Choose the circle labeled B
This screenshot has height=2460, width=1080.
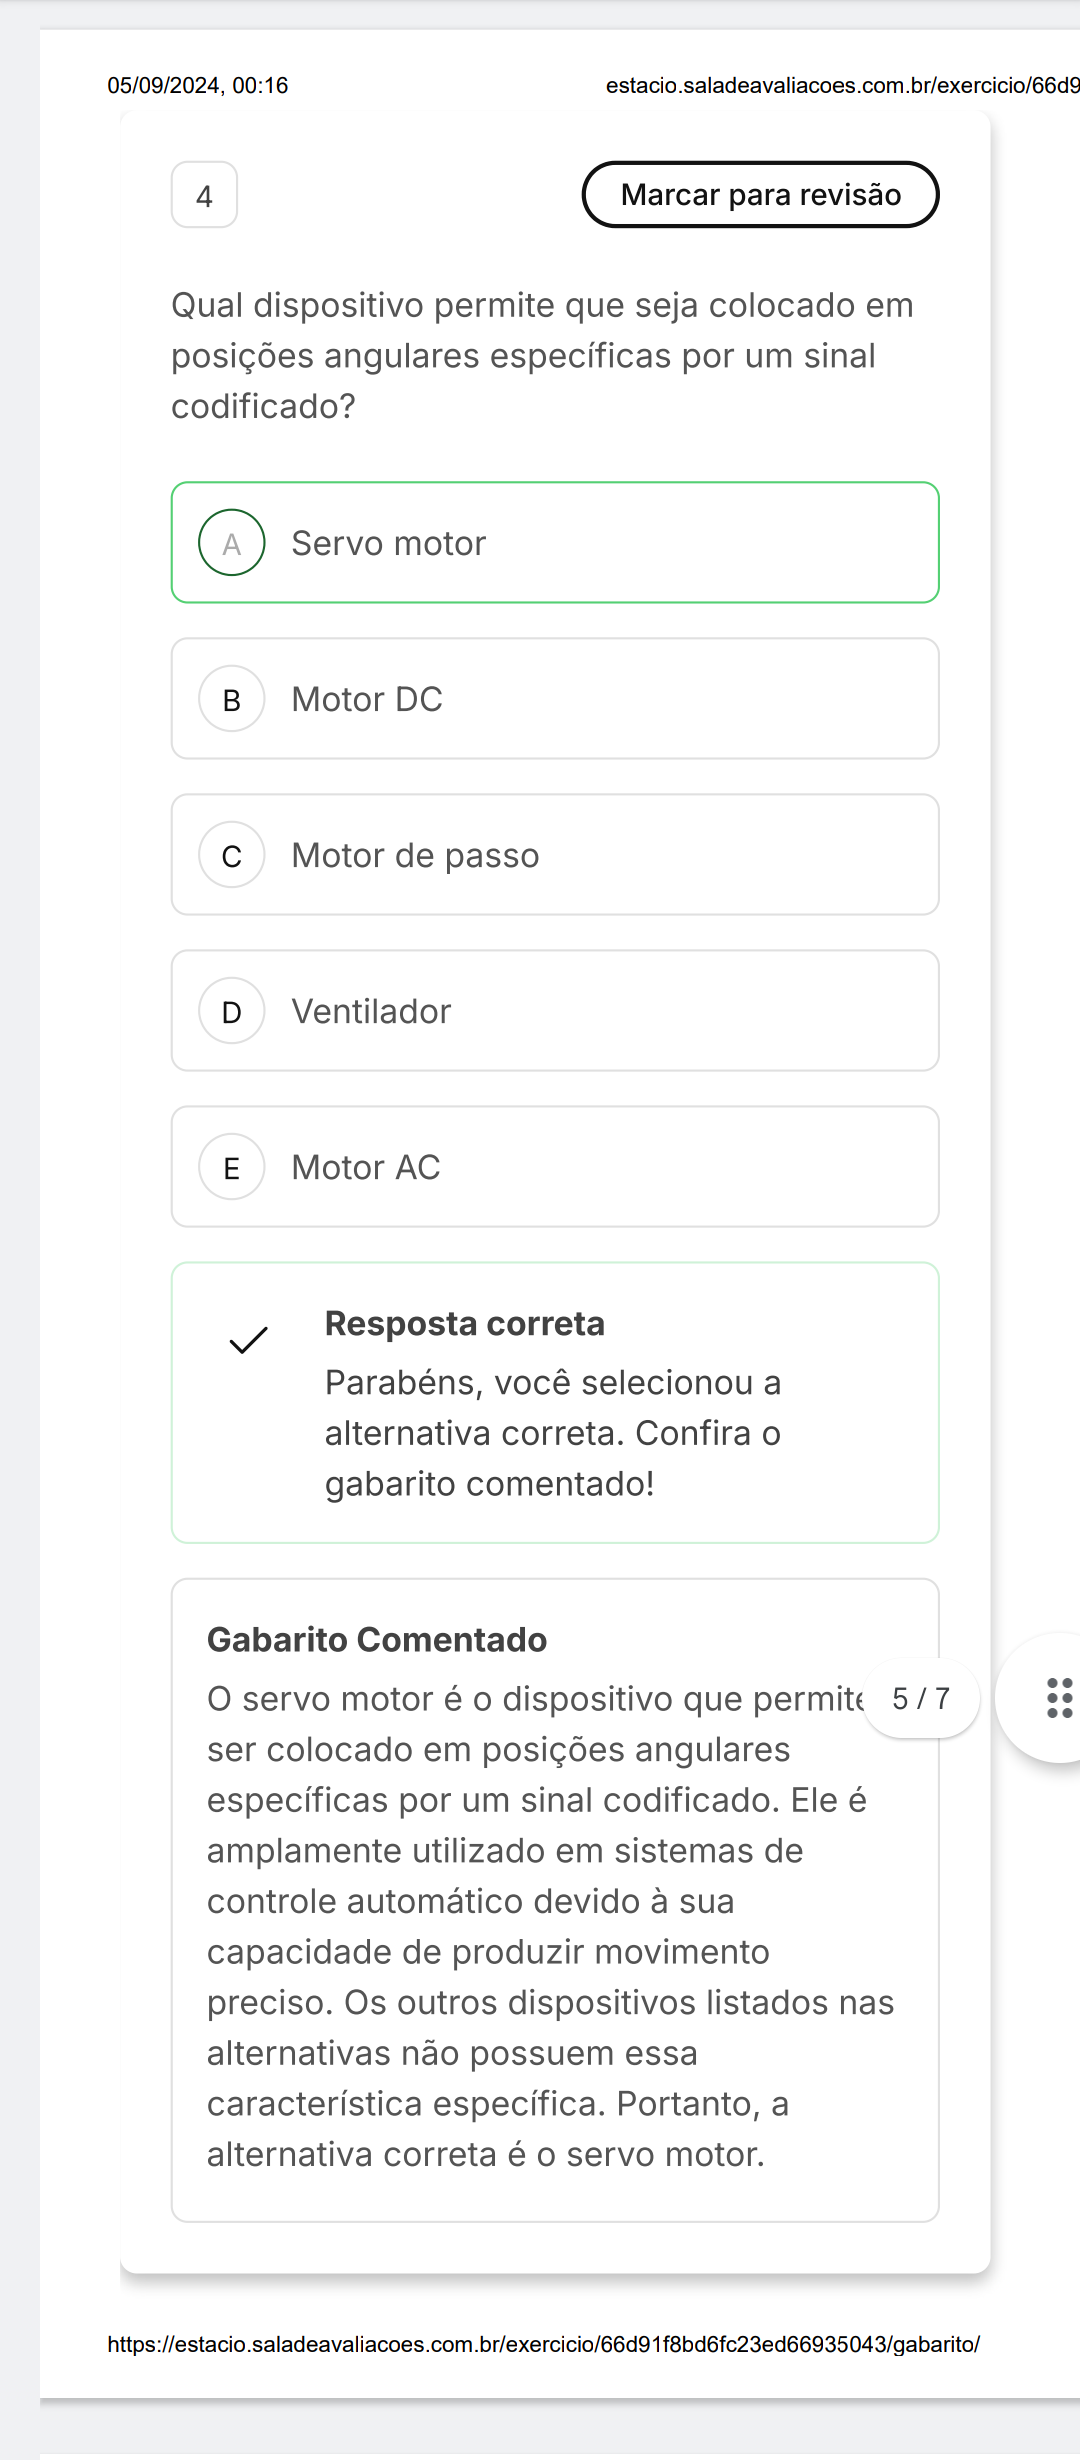232,699
